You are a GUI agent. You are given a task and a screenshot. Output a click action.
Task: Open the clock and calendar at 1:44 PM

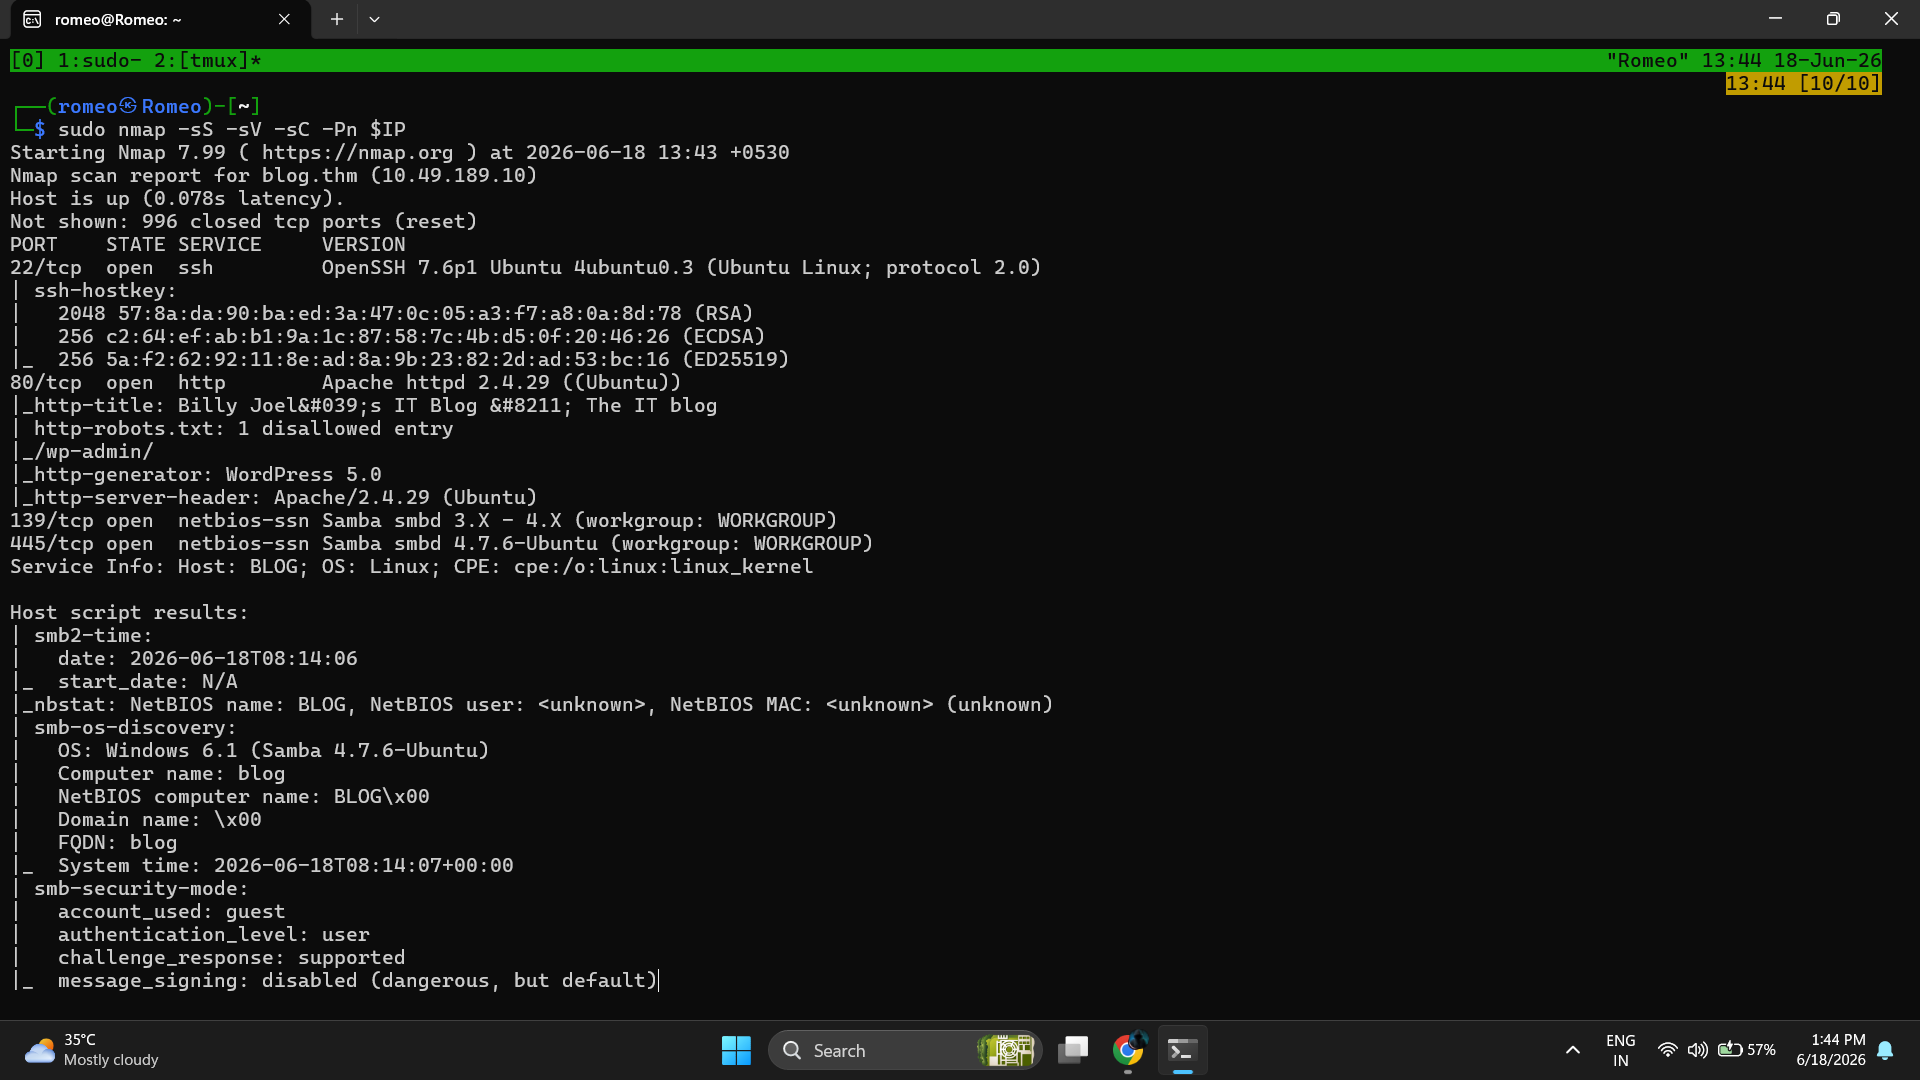1831,1050
